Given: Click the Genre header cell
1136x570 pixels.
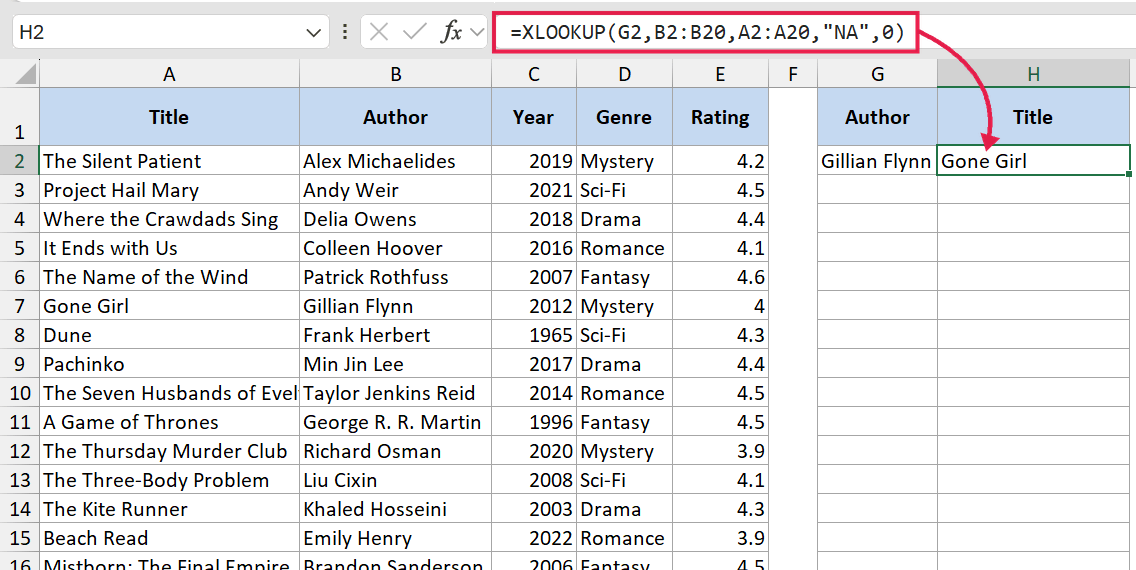Looking at the screenshot, I should coord(625,117).
